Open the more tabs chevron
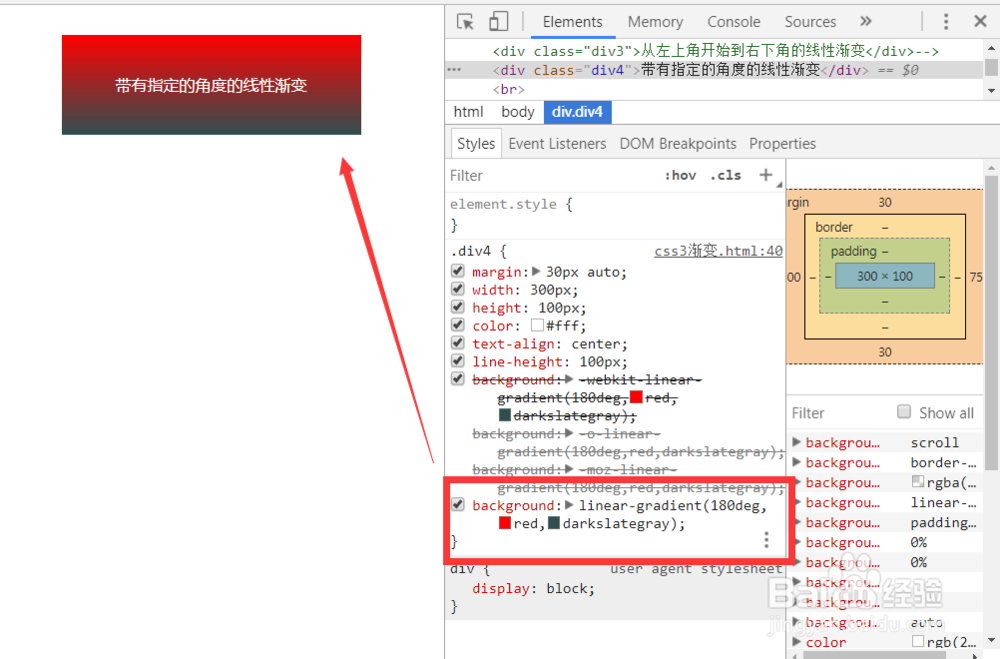The image size is (1000, 659). pos(865,21)
